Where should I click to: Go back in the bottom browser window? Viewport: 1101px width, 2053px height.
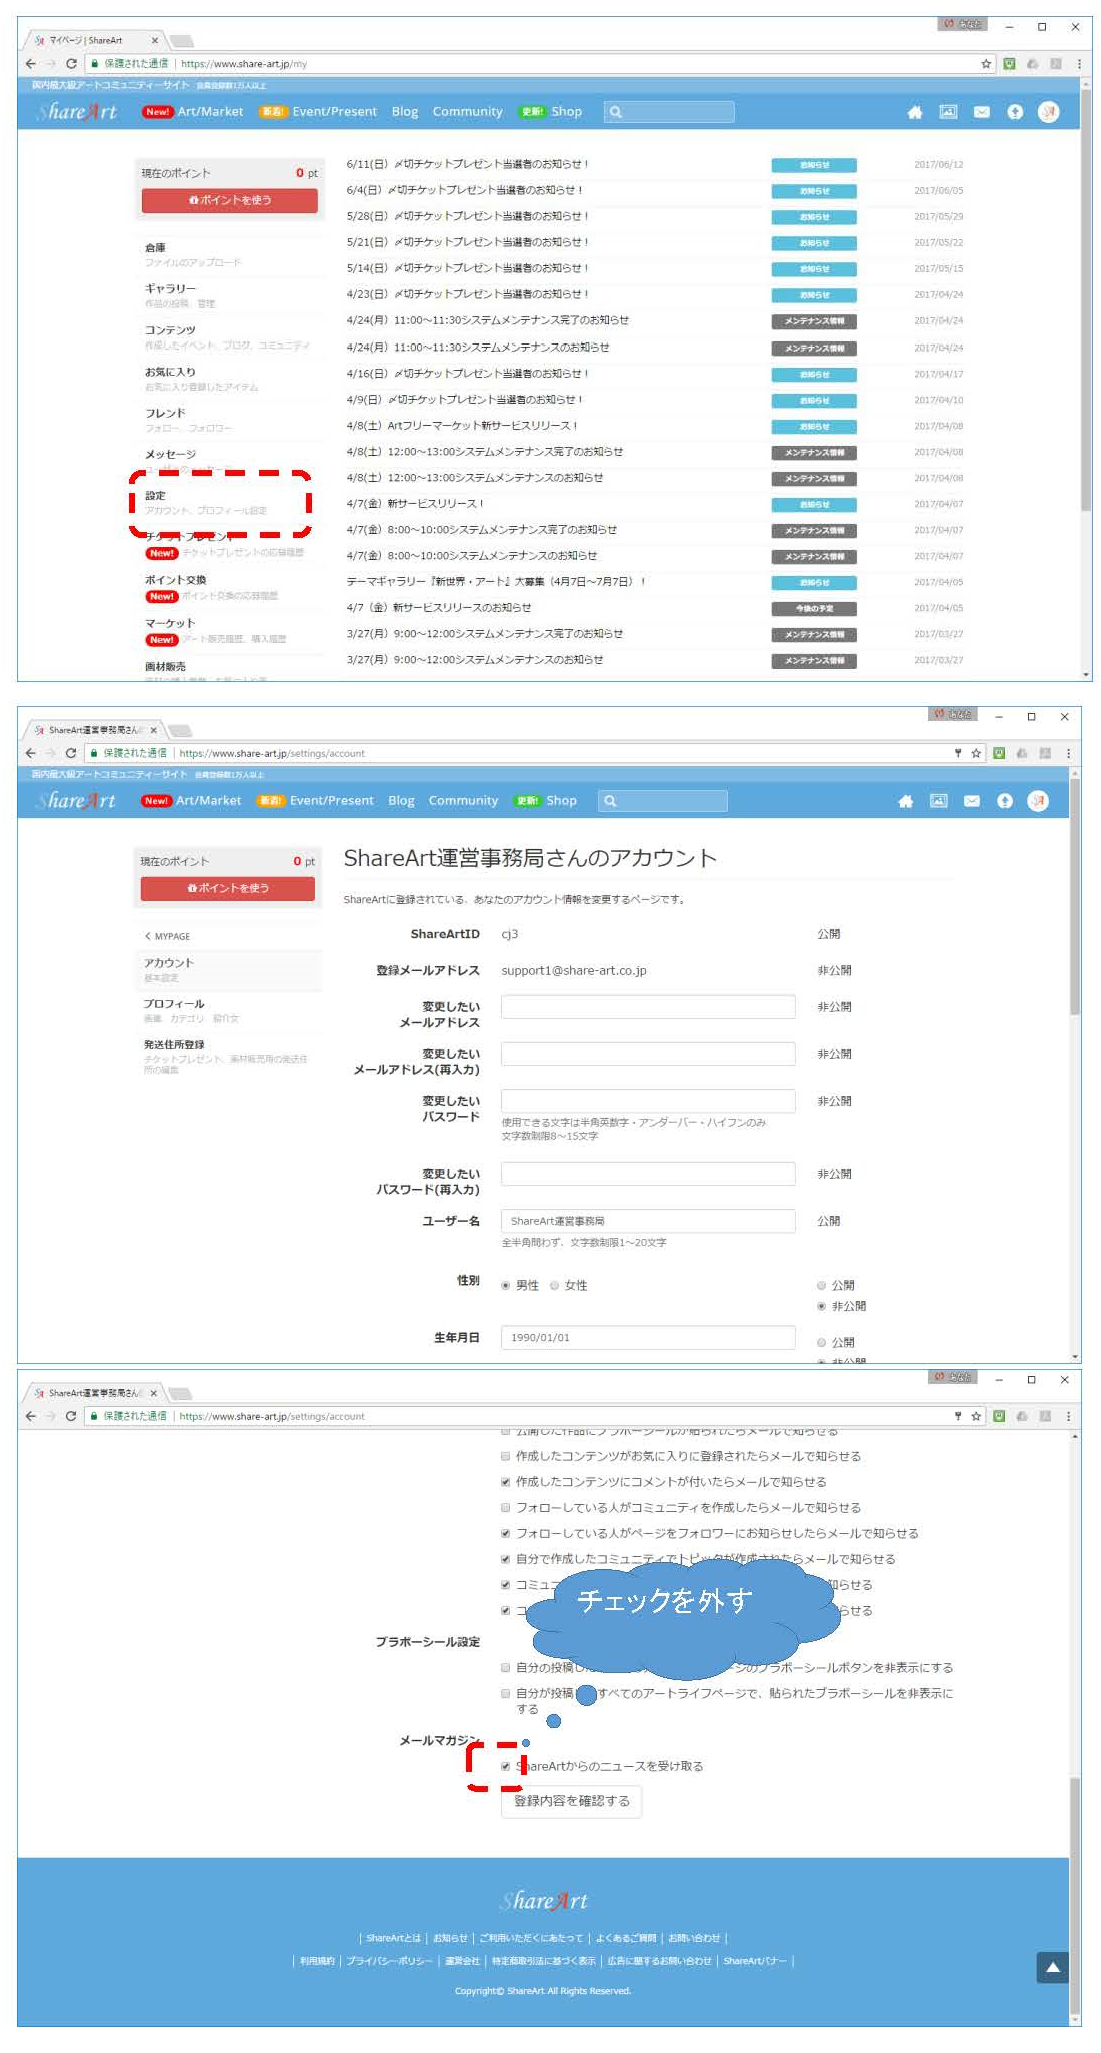click(x=31, y=1416)
